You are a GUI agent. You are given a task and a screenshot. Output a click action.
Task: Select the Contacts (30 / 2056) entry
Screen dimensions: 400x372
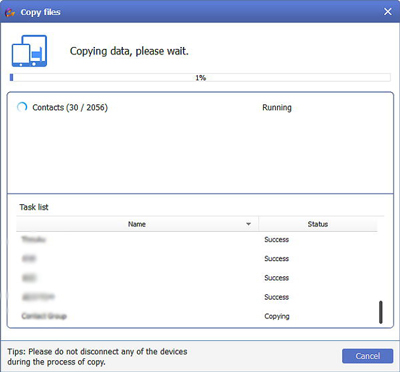[x=70, y=108]
